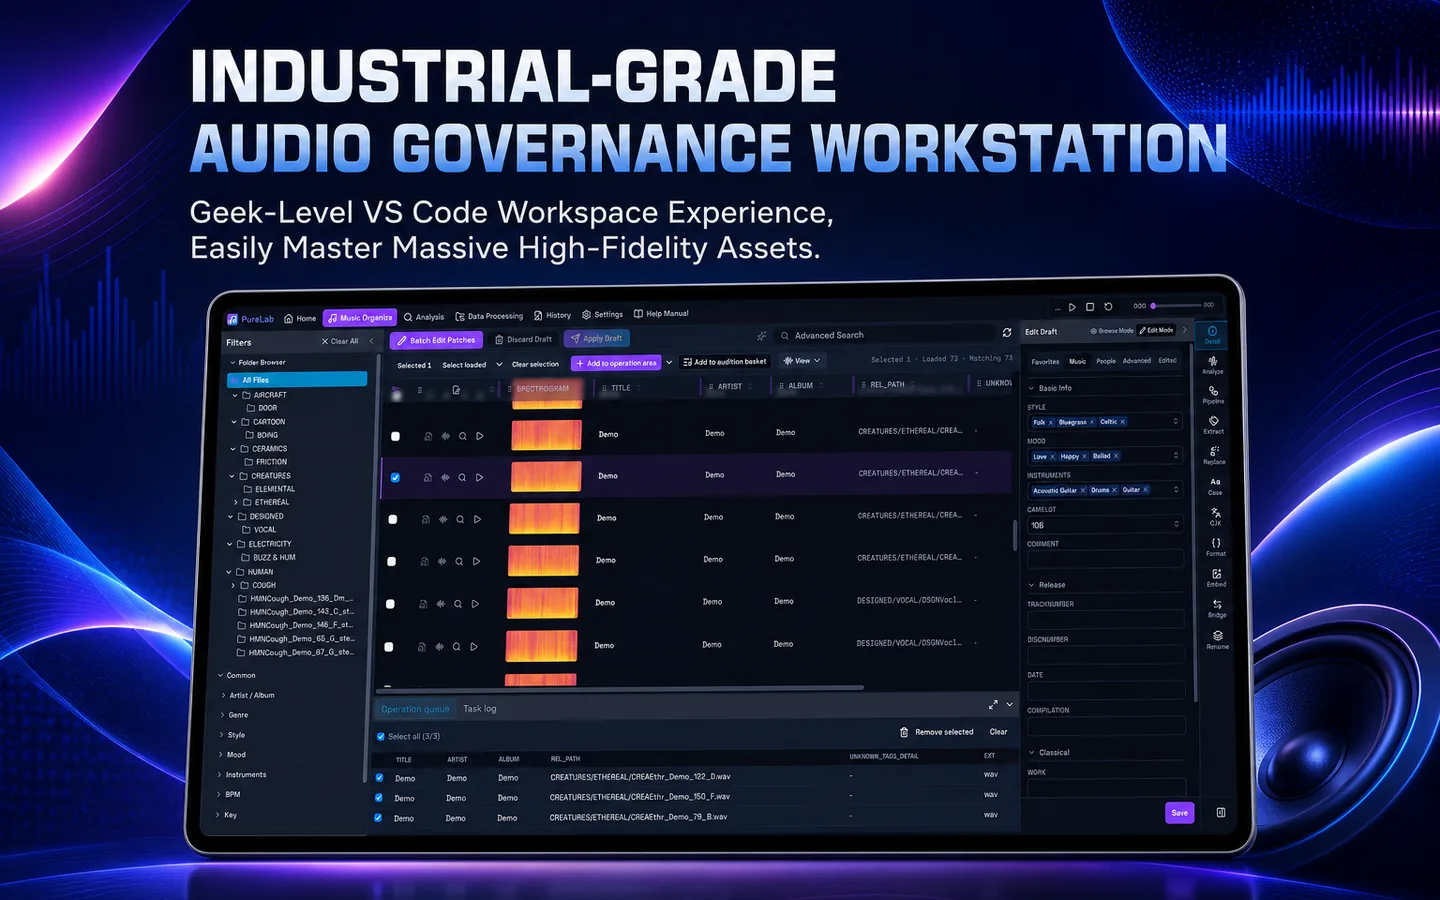Click Remove selected in operation queue
Image resolution: width=1440 pixels, height=900 pixels.
point(937,732)
